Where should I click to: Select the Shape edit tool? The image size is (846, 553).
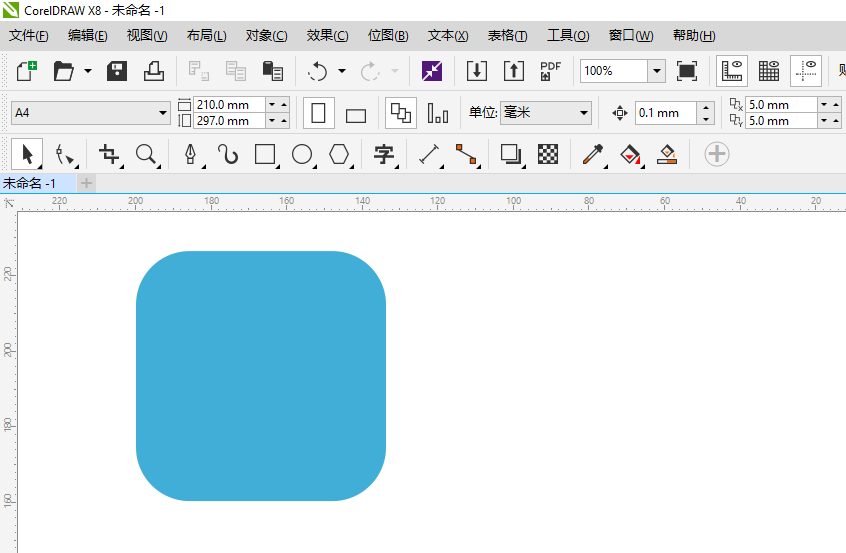[65, 155]
